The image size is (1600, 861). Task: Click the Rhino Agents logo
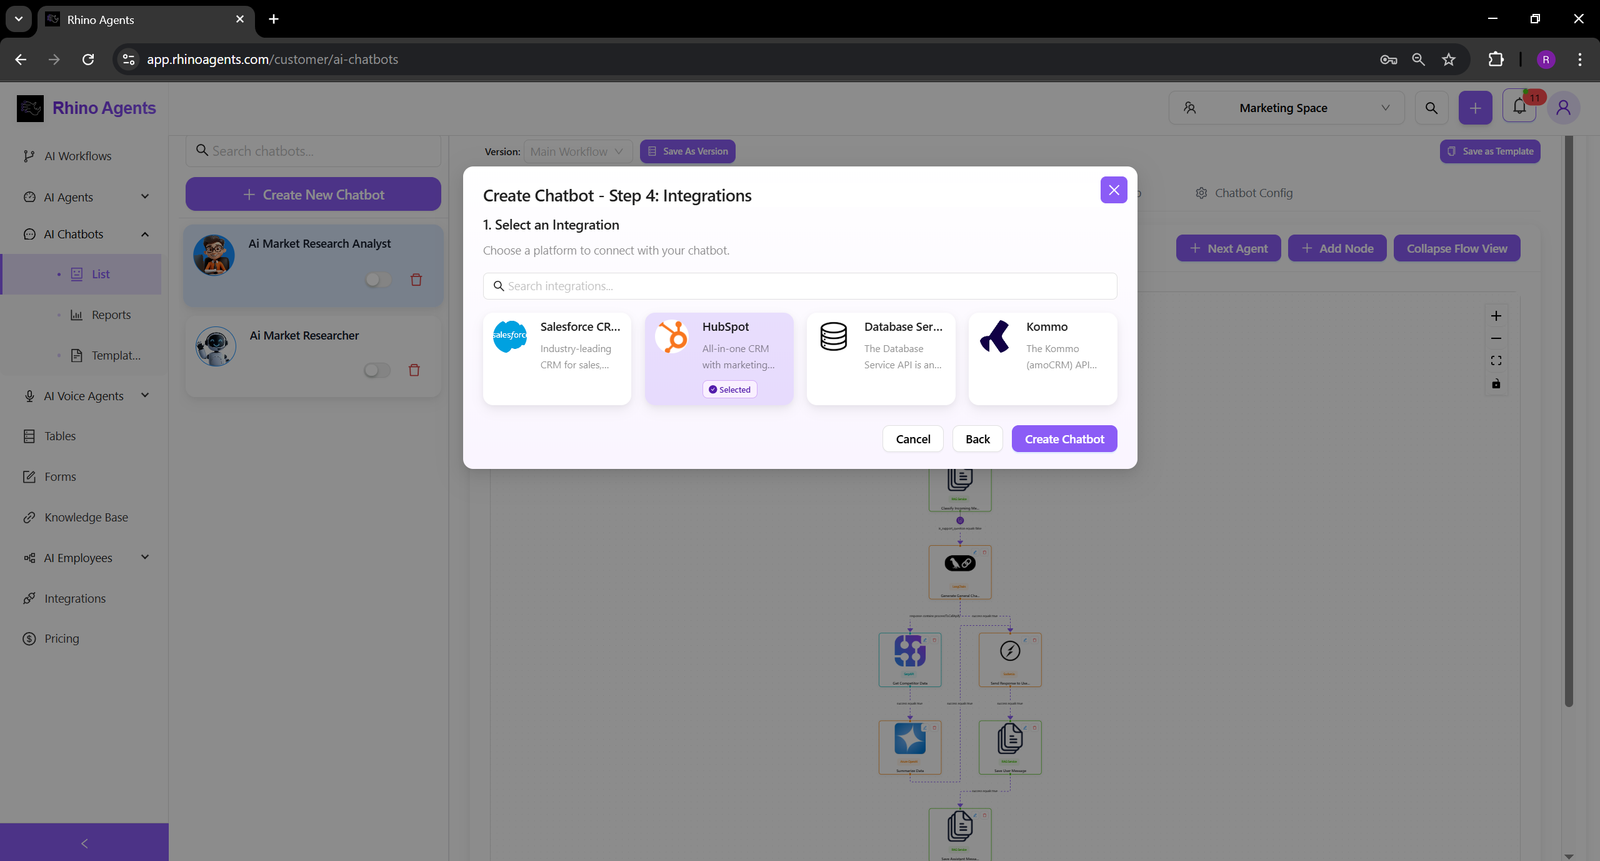coord(30,108)
